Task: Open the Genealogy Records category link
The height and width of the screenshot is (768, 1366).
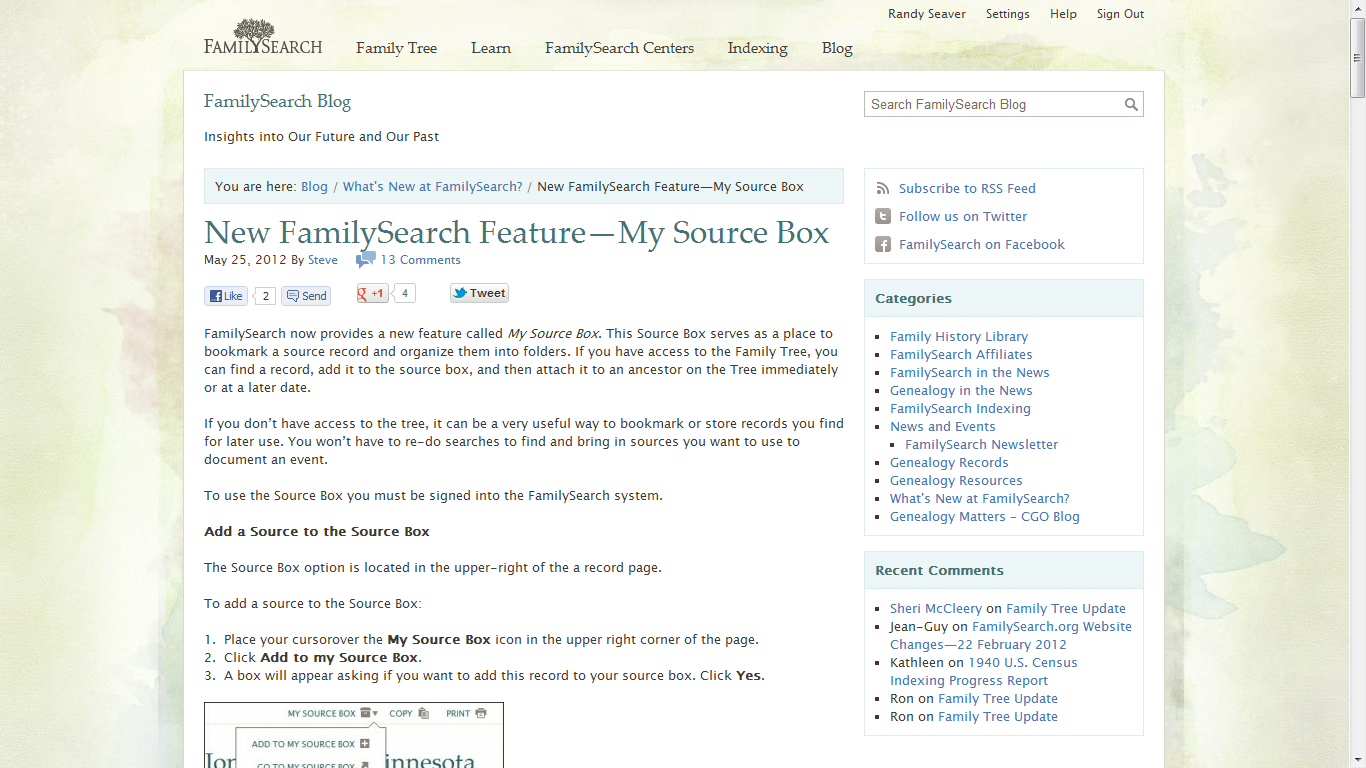Action: [x=948, y=462]
